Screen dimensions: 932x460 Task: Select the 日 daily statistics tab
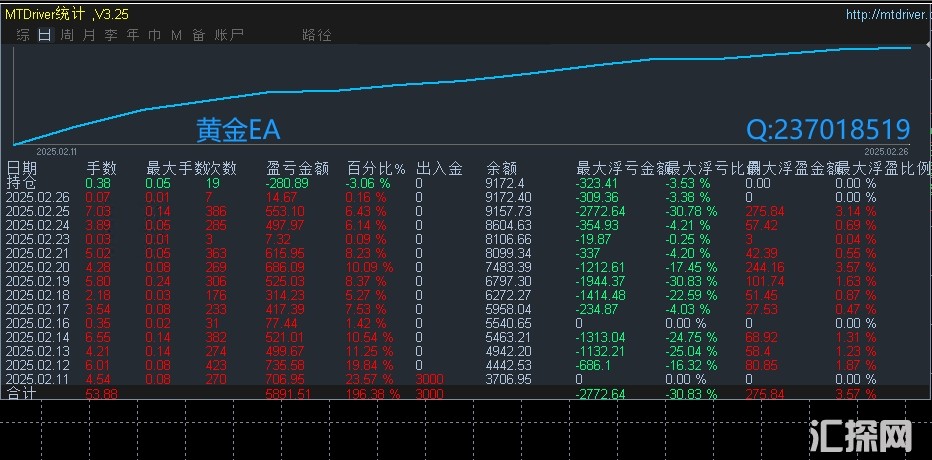[44, 35]
